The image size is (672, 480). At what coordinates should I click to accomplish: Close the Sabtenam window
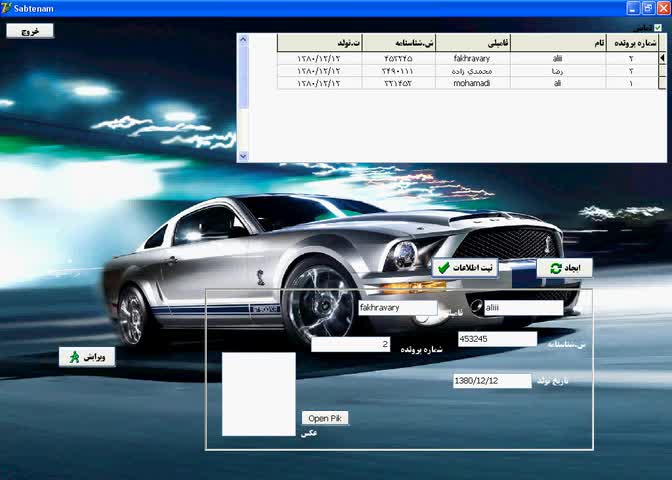(664, 8)
